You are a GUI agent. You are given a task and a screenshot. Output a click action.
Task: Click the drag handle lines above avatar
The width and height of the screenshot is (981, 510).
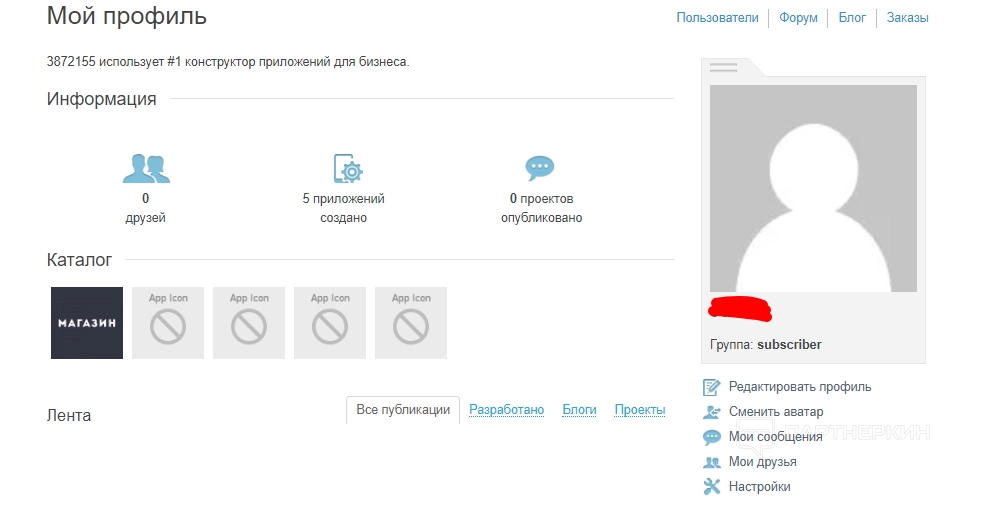point(723,68)
